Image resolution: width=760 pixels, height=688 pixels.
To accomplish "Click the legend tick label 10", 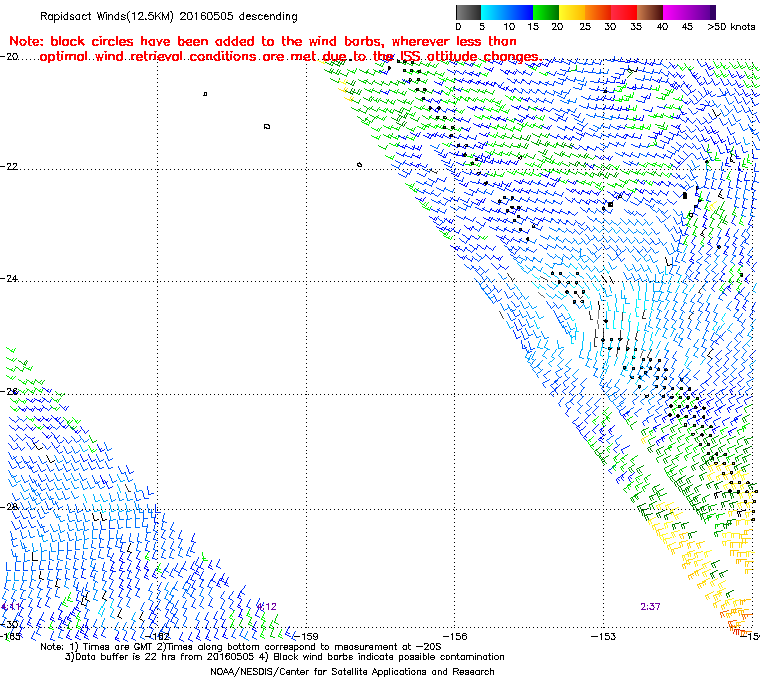I will (x=509, y=27).
